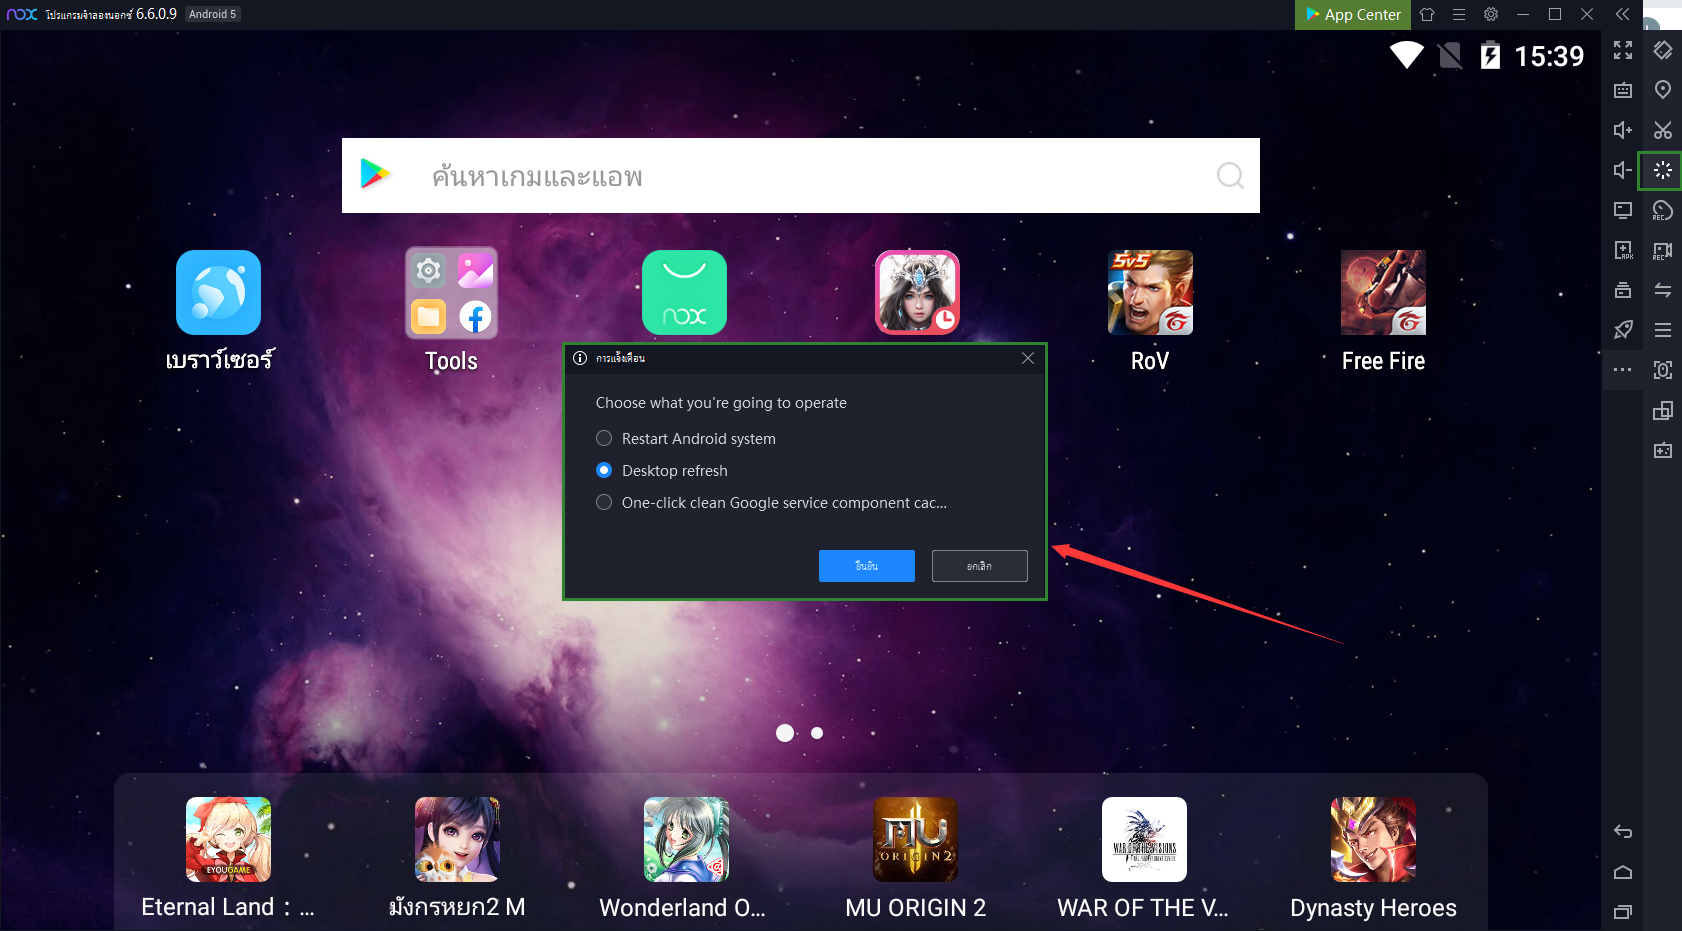
Task: Click the scissors screenshot icon in sidebar
Action: tap(1662, 130)
